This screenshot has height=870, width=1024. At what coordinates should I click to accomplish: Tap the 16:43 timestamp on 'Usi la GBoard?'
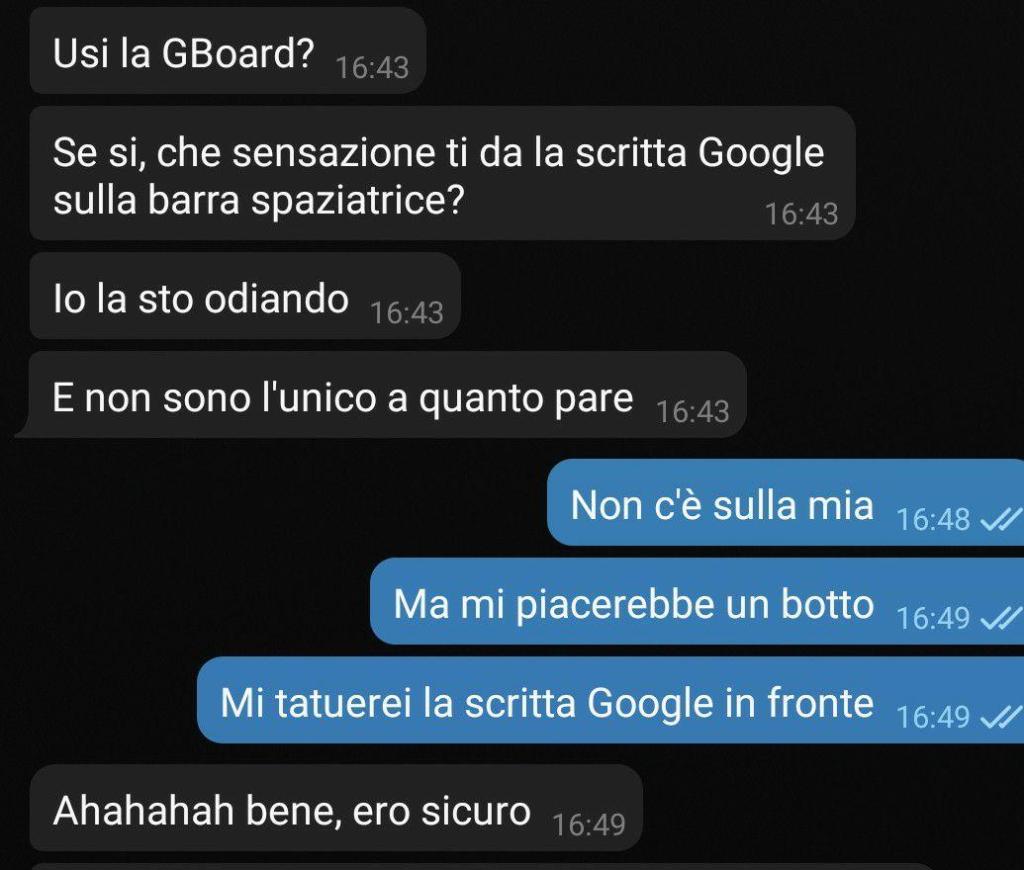pyautogui.click(x=372, y=67)
